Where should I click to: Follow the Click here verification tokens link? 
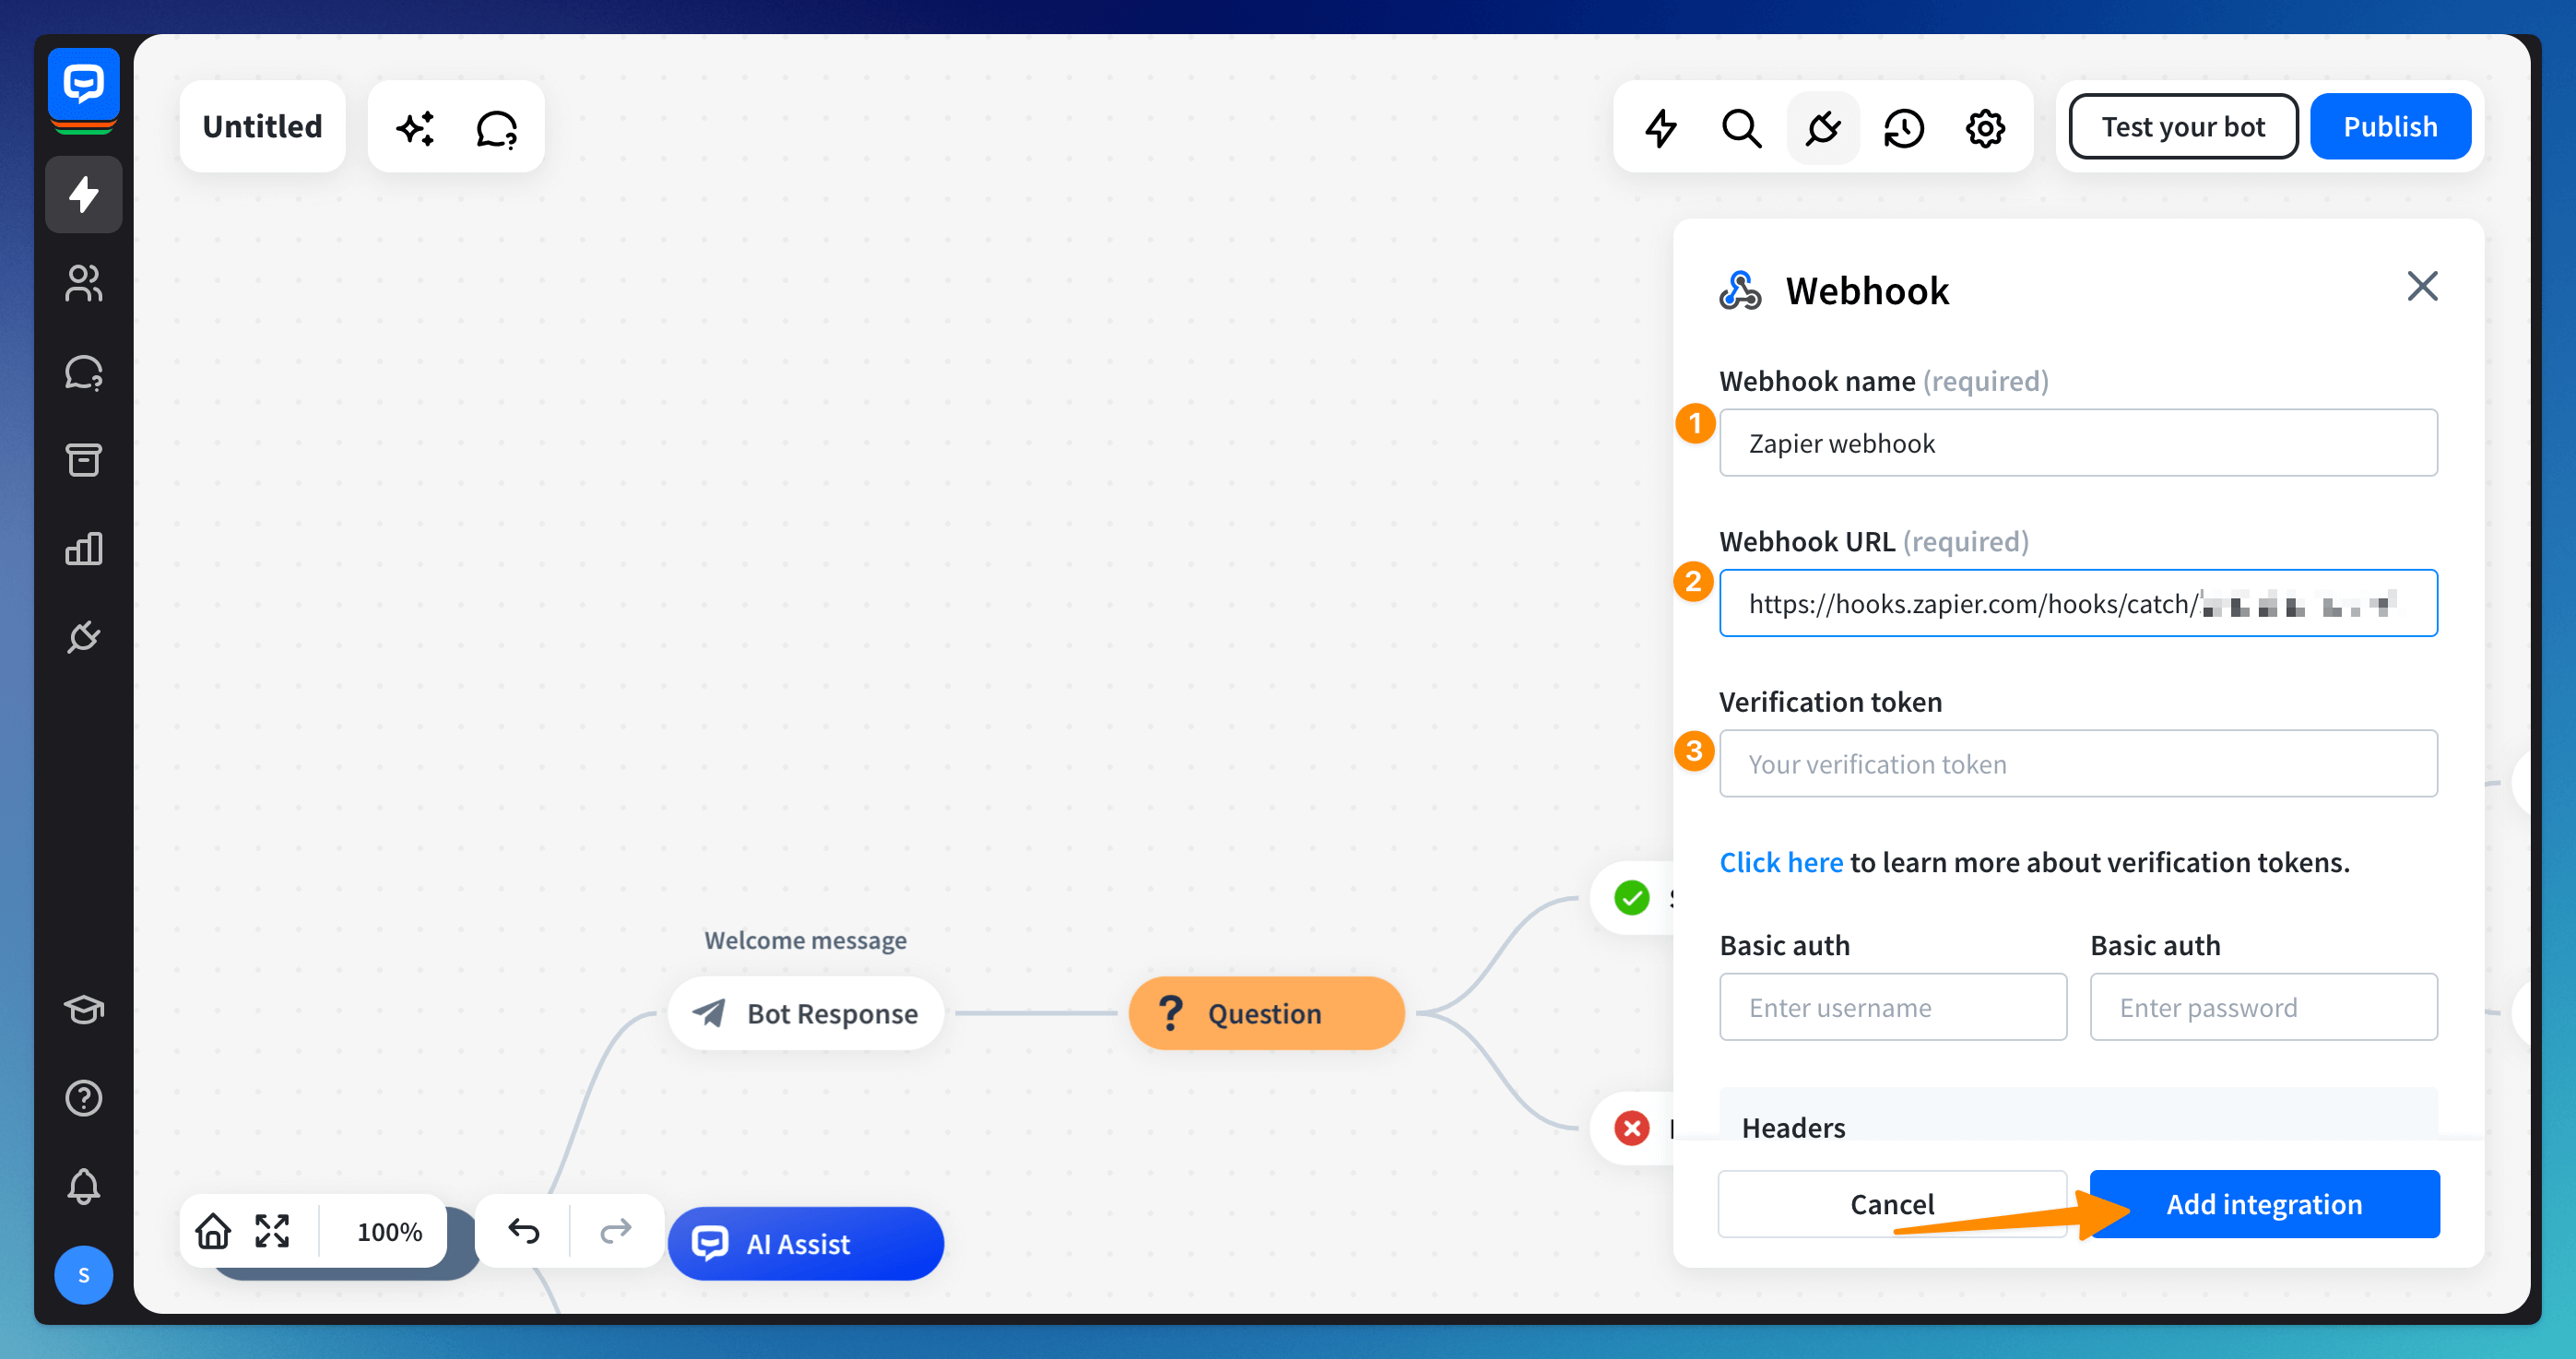(x=1780, y=862)
